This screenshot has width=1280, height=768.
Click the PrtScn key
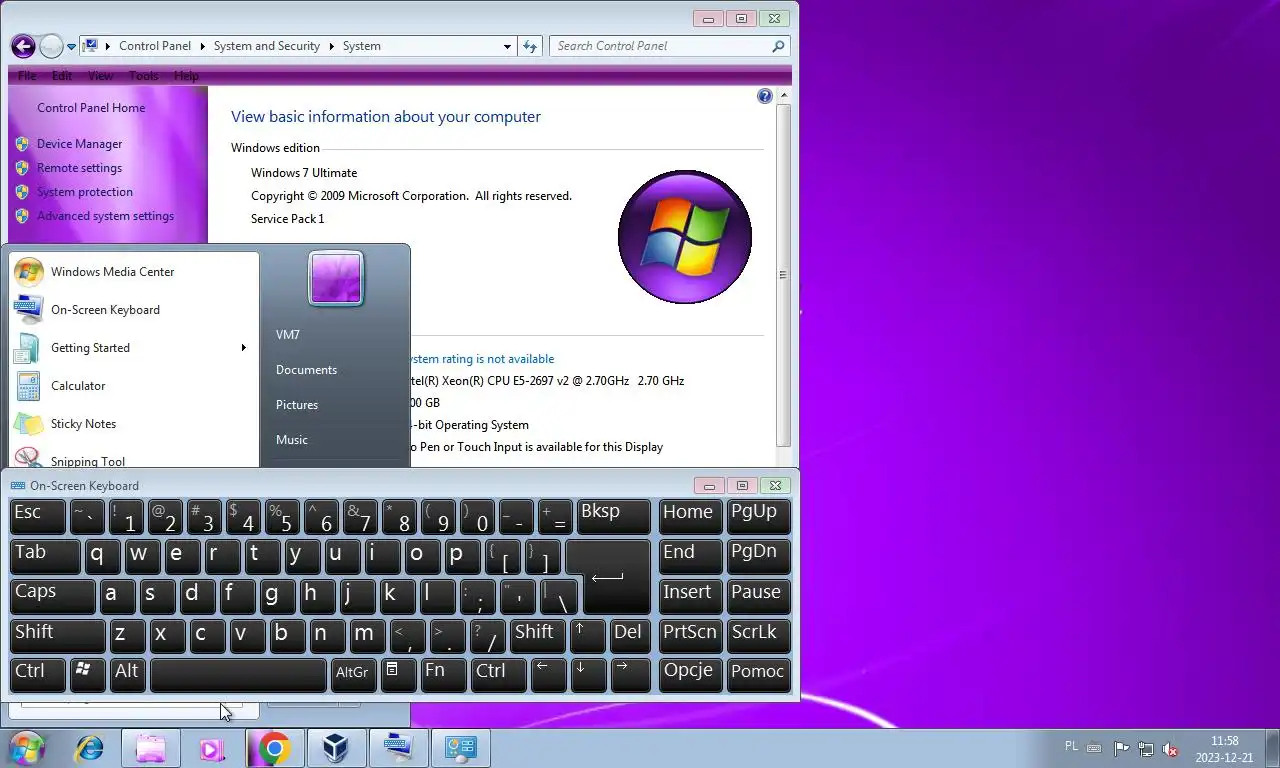pos(690,635)
